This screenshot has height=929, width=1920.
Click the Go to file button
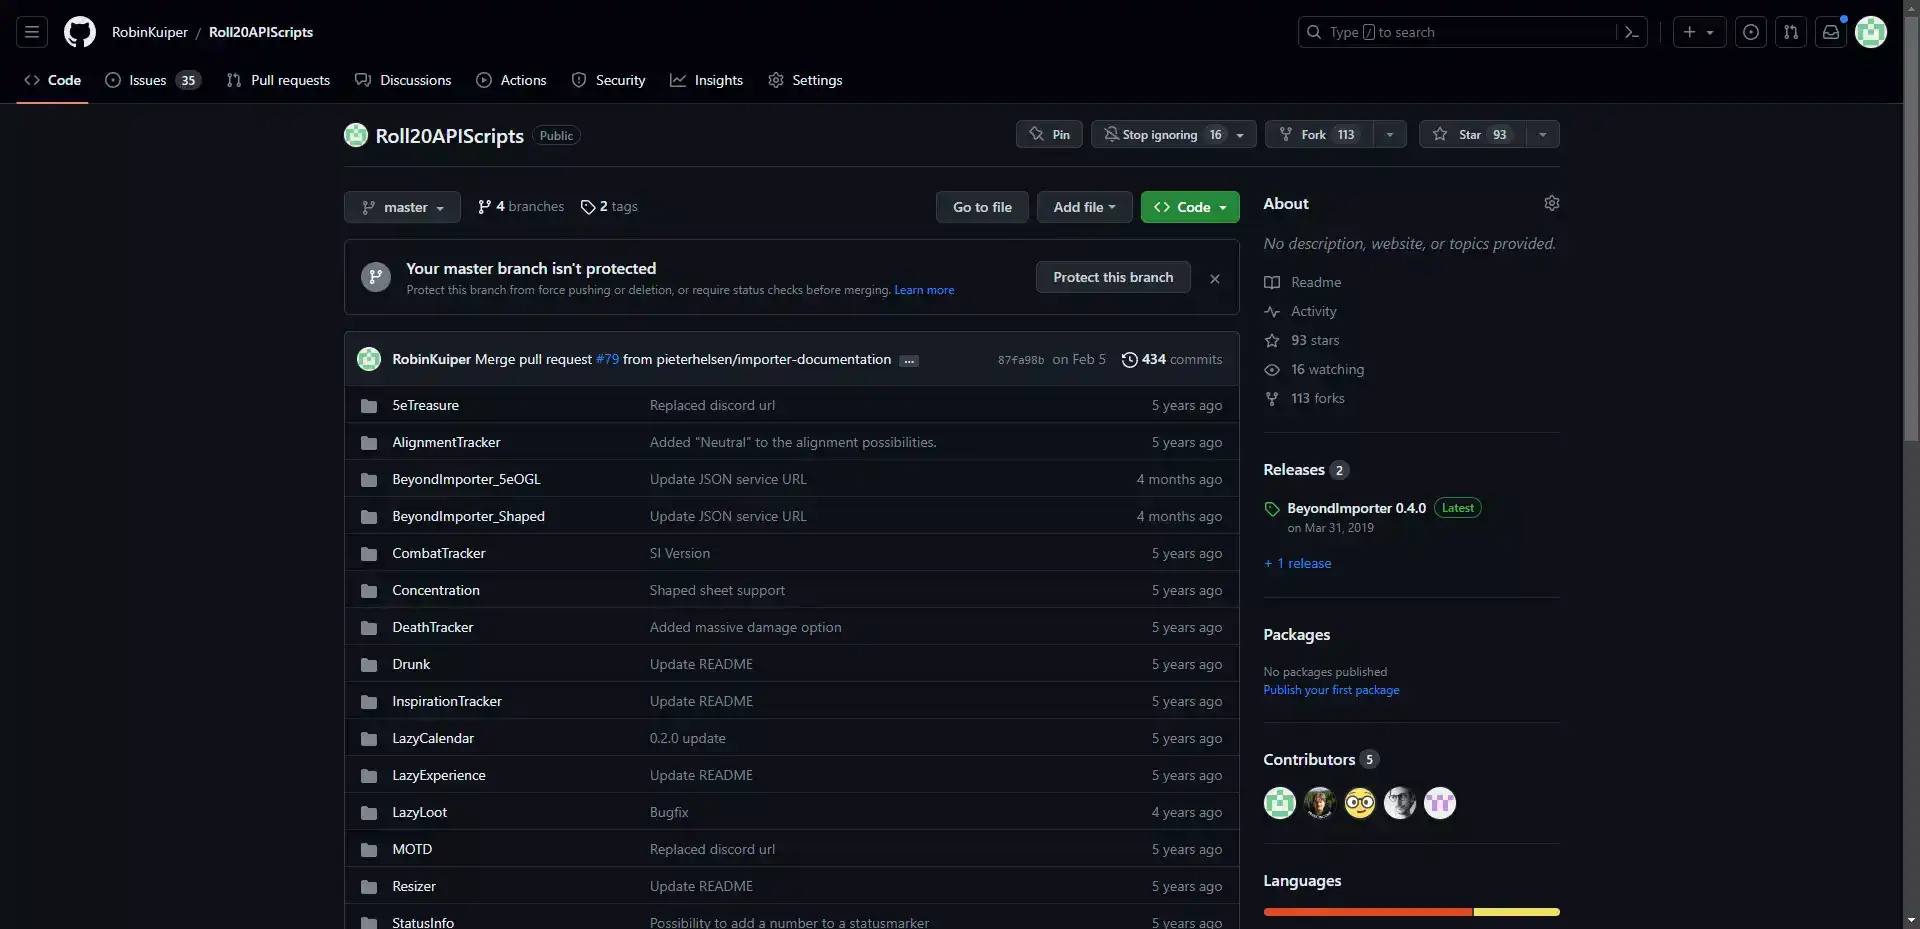(x=982, y=207)
